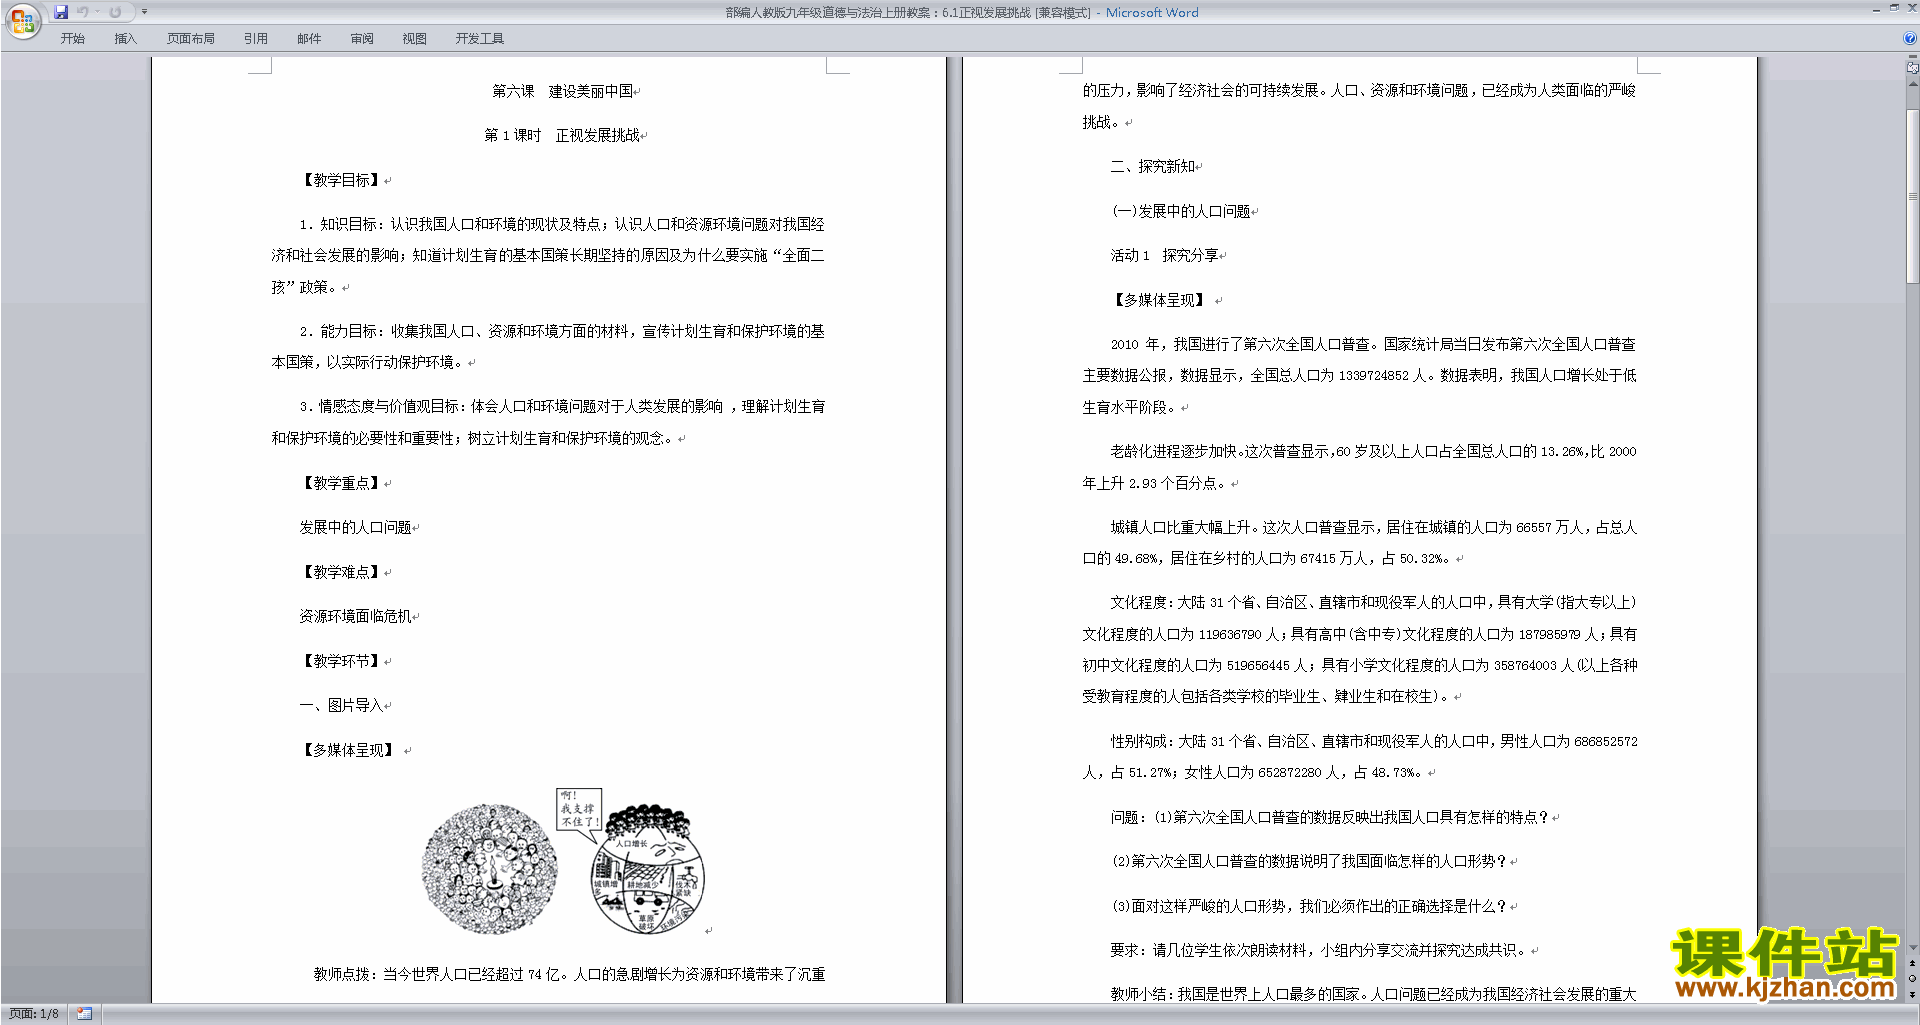This screenshot has width=1920, height=1025.
Task: Click the vertical scrollbar up arrow
Action: point(1912,84)
